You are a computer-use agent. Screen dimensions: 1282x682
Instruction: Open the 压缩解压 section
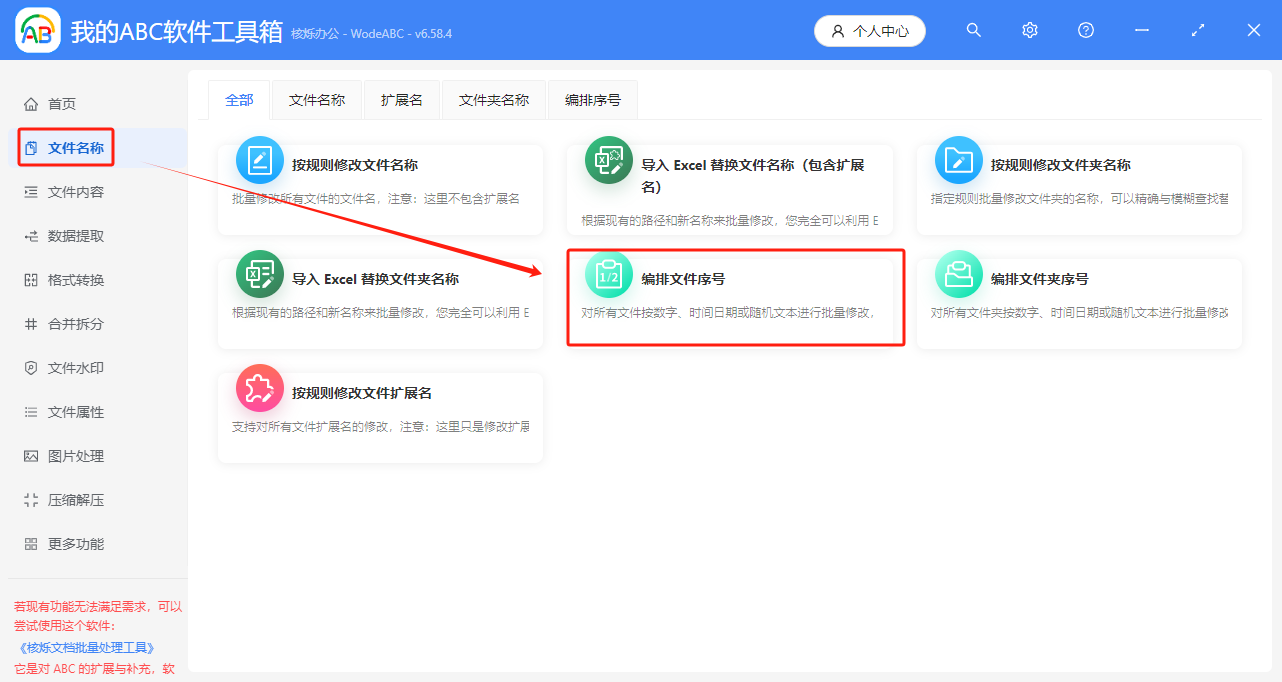tap(64, 499)
